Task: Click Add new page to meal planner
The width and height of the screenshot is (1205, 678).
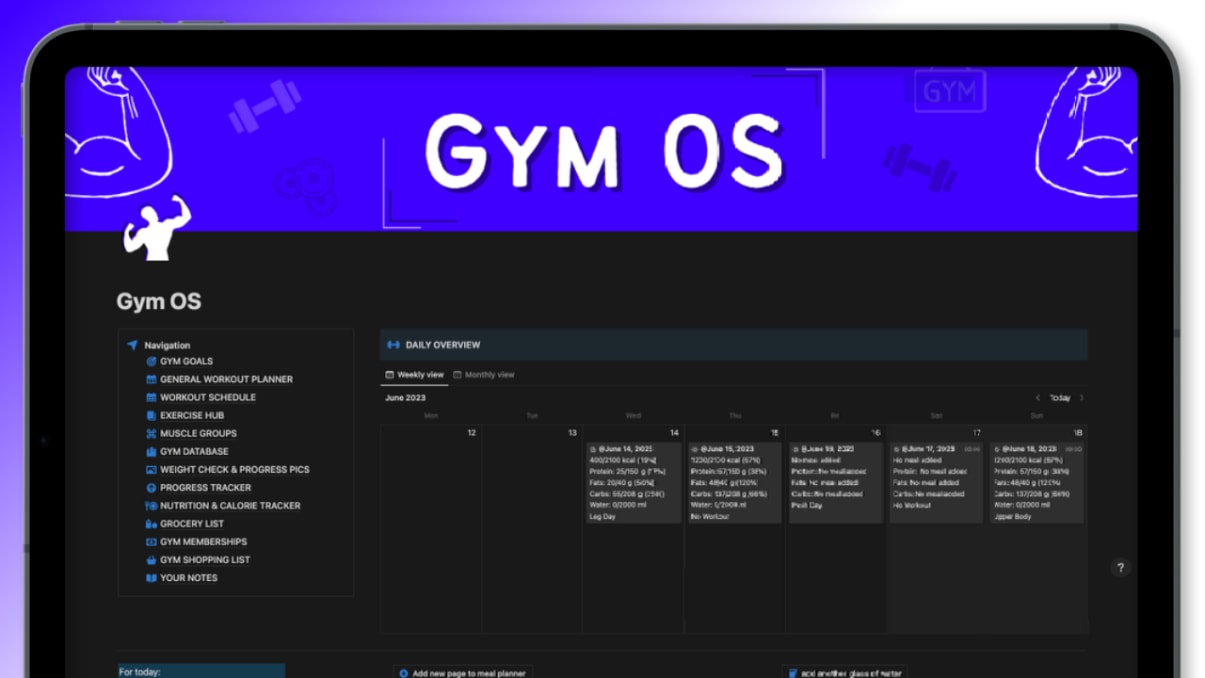Action: (x=462, y=673)
